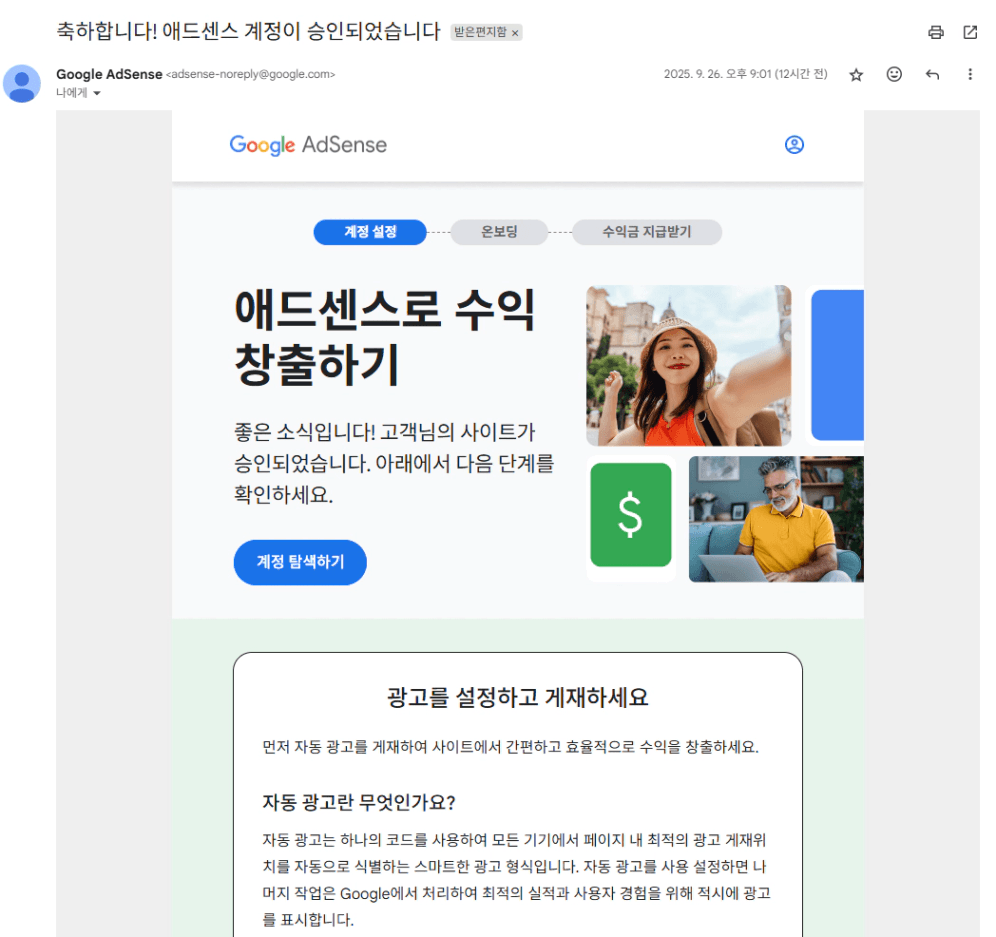Remove the 받은편지함 label with x

click(x=515, y=33)
